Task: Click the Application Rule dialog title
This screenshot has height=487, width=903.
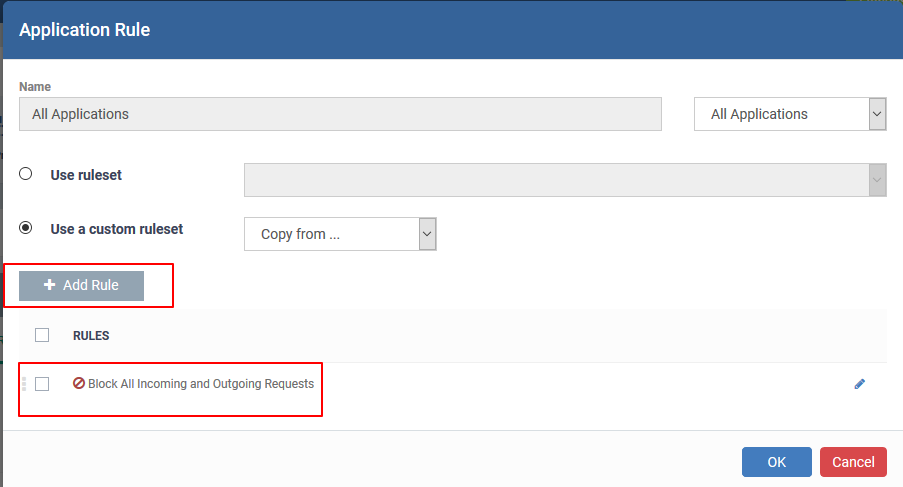Action: click(x=85, y=30)
